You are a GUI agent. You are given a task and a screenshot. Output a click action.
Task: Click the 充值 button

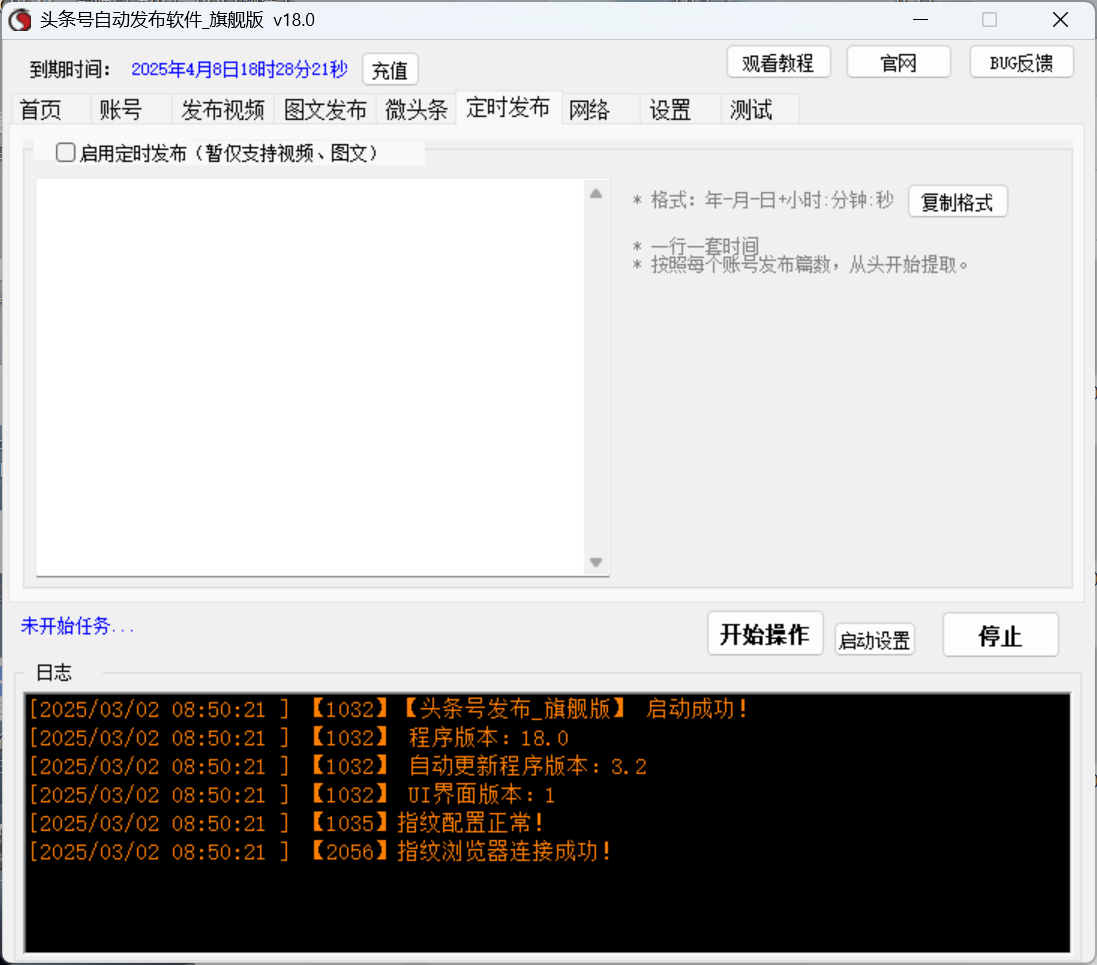click(x=390, y=70)
